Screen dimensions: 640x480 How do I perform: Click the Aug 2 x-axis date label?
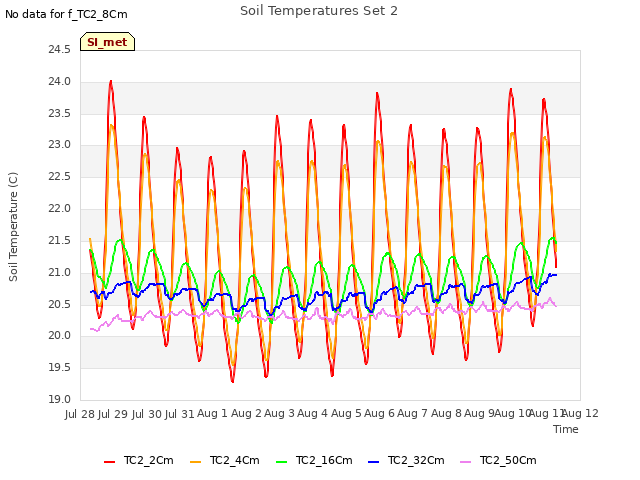tap(246, 413)
